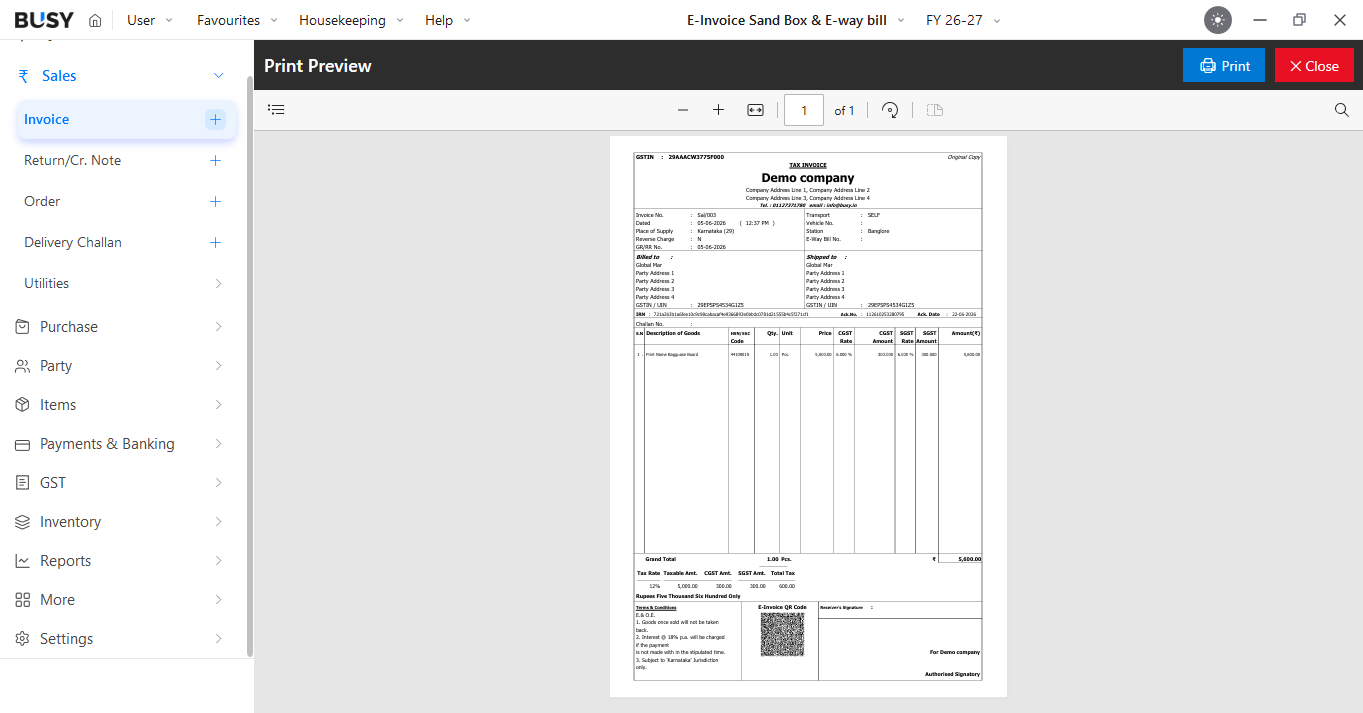Open search in the print preview
This screenshot has height=713, width=1363.
click(x=1342, y=110)
